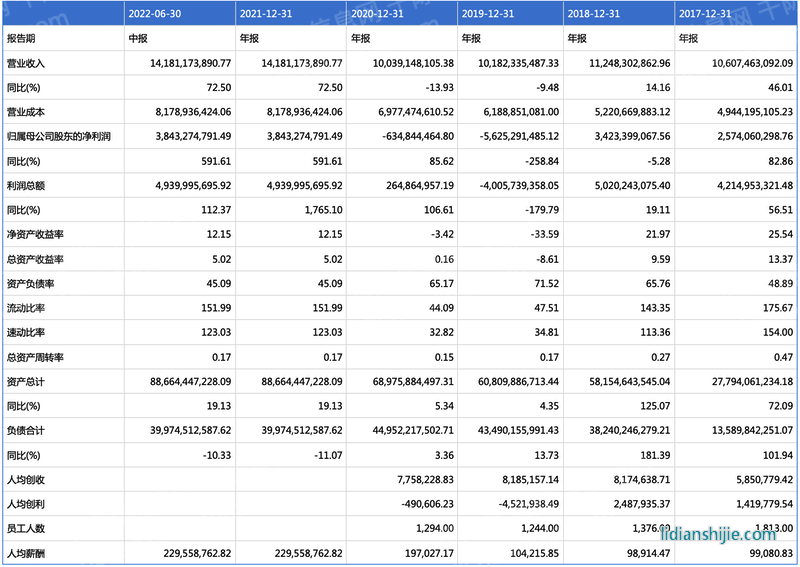Click operating cost value 4,944,195,105.23
Viewport: 800px width, 567px height.
click(x=756, y=112)
